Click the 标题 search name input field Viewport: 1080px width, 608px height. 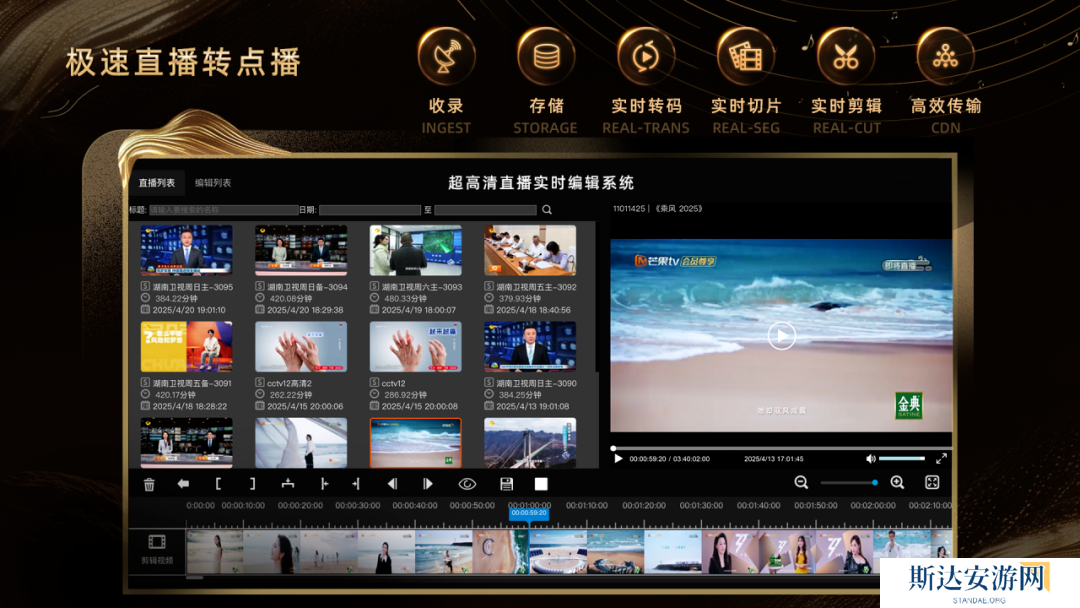(x=223, y=210)
